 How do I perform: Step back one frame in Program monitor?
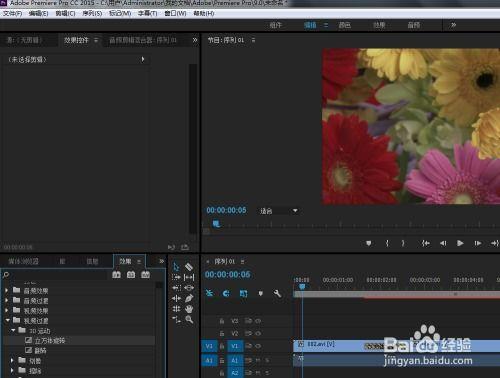tap(443, 243)
